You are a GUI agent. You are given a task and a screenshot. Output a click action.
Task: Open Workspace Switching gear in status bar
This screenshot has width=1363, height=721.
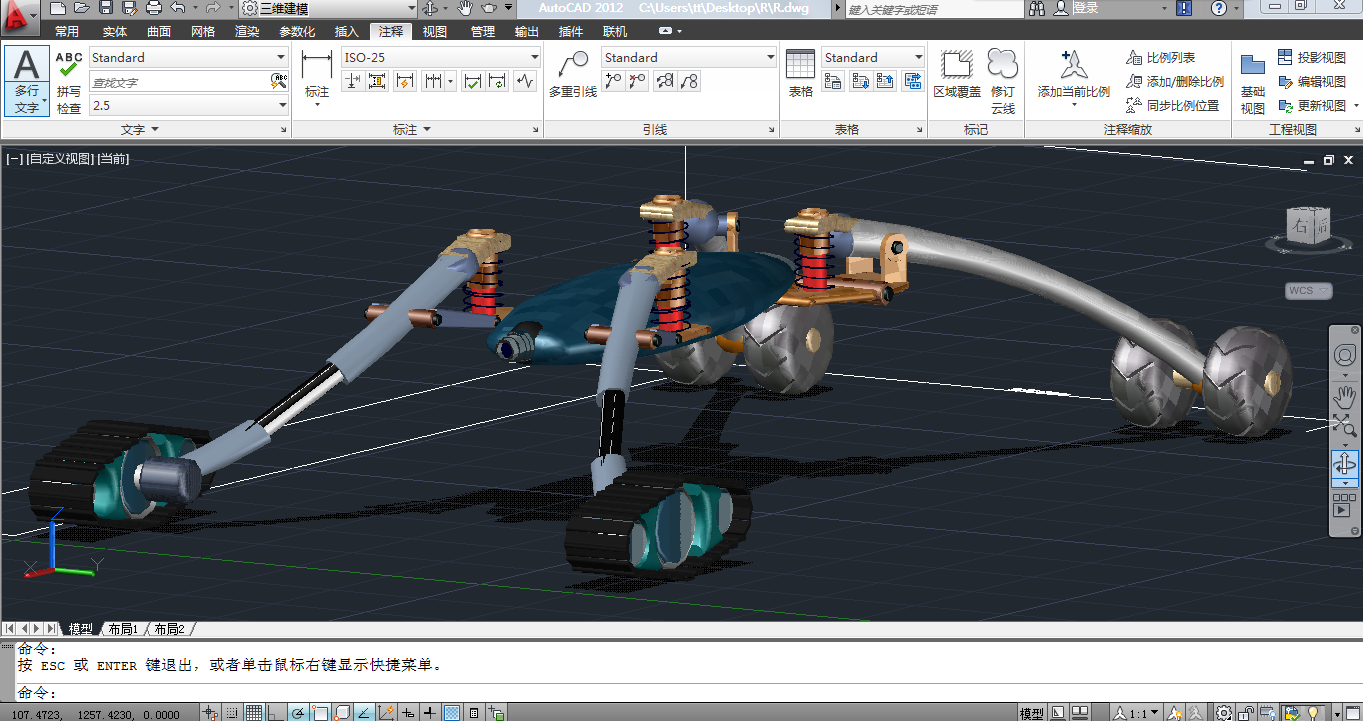(1223, 712)
